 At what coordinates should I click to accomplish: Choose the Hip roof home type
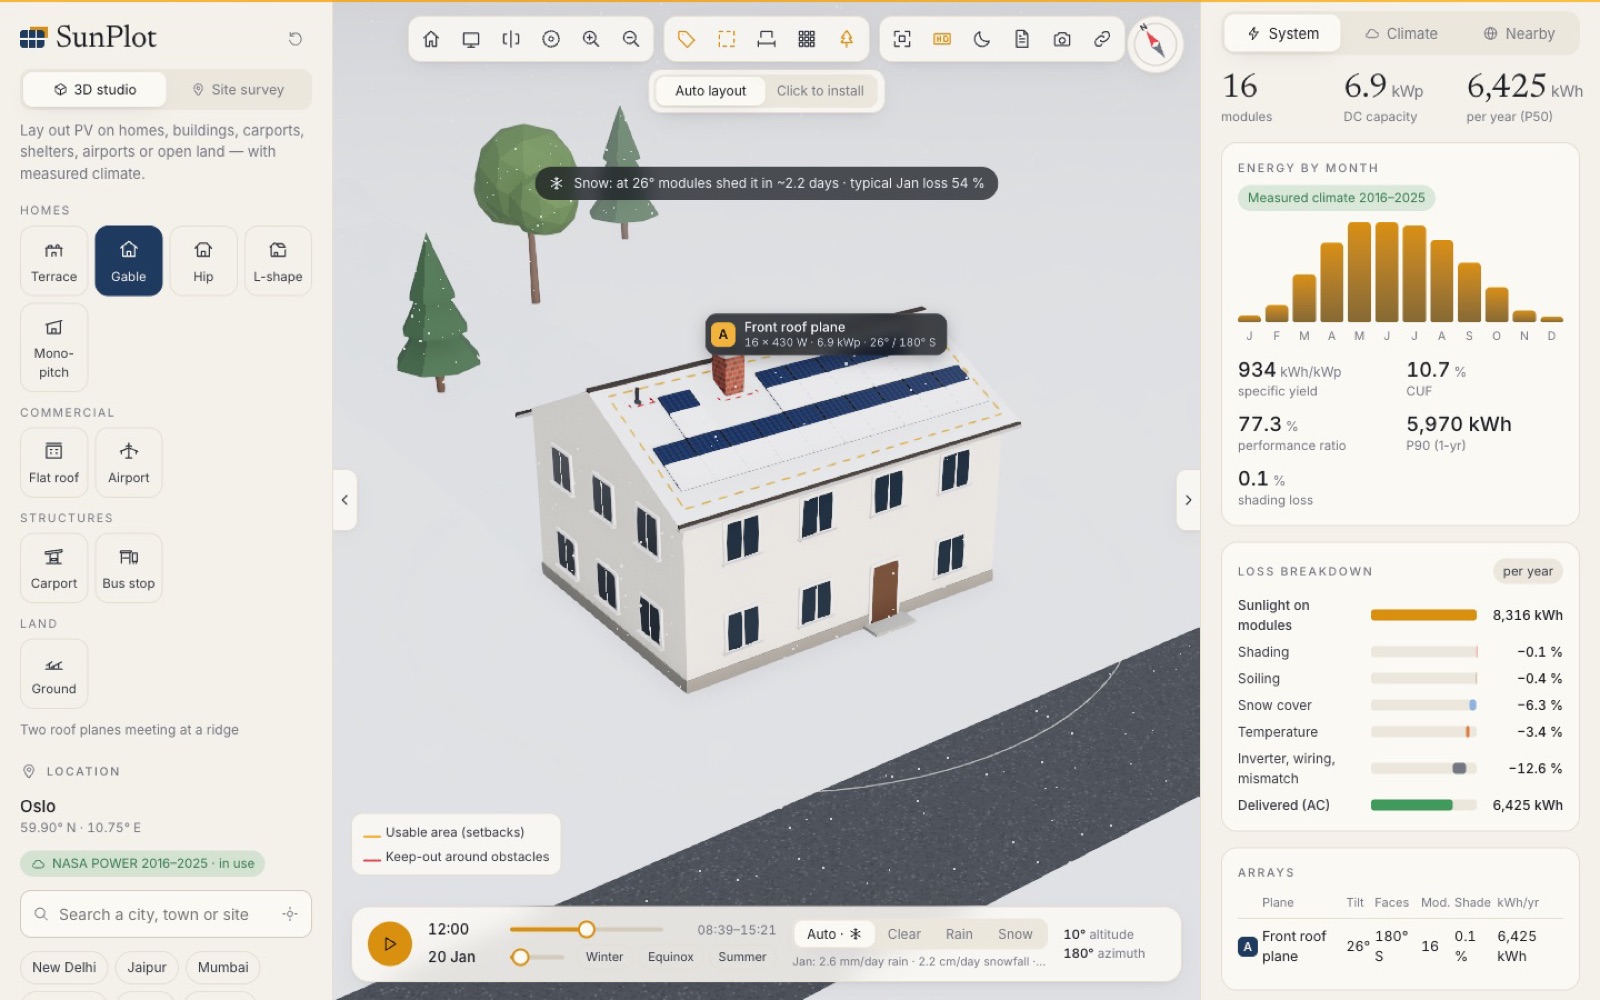pyautogui.click(x=203, y=261)
